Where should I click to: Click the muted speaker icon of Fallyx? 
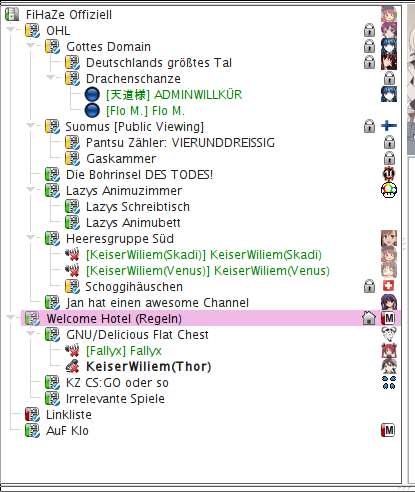point(72,351)
